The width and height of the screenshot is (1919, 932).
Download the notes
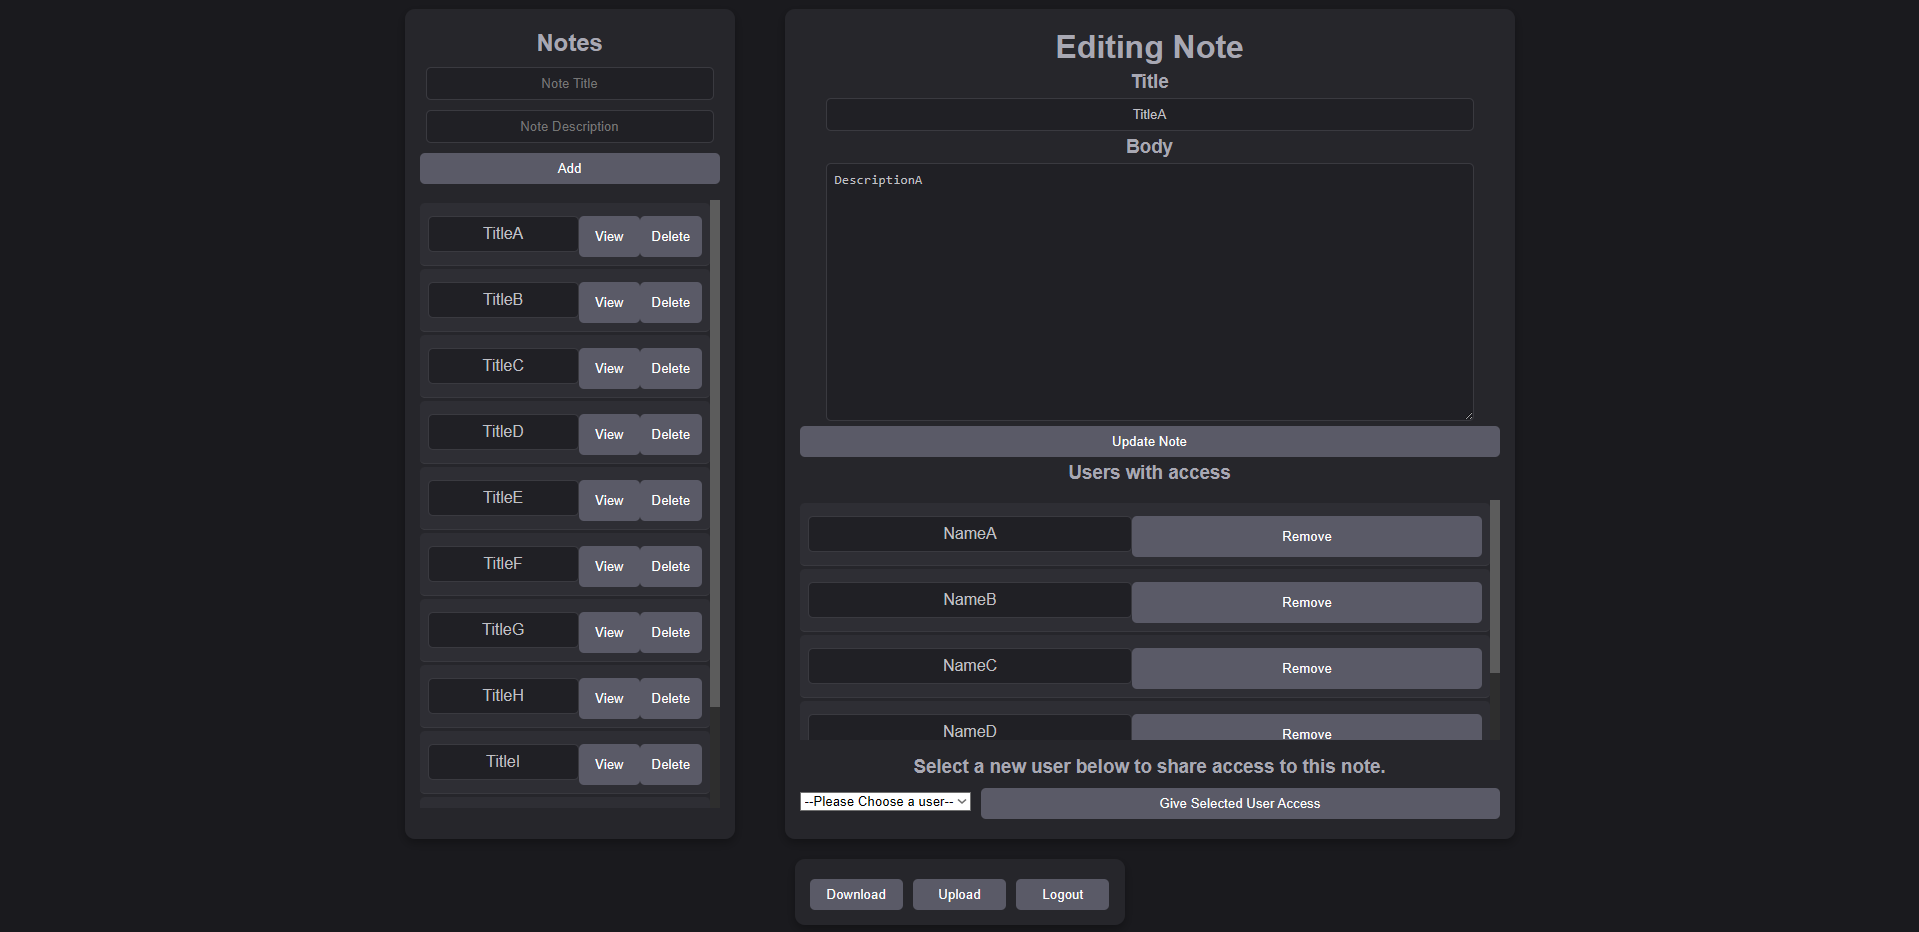click(x=856, y=894)
